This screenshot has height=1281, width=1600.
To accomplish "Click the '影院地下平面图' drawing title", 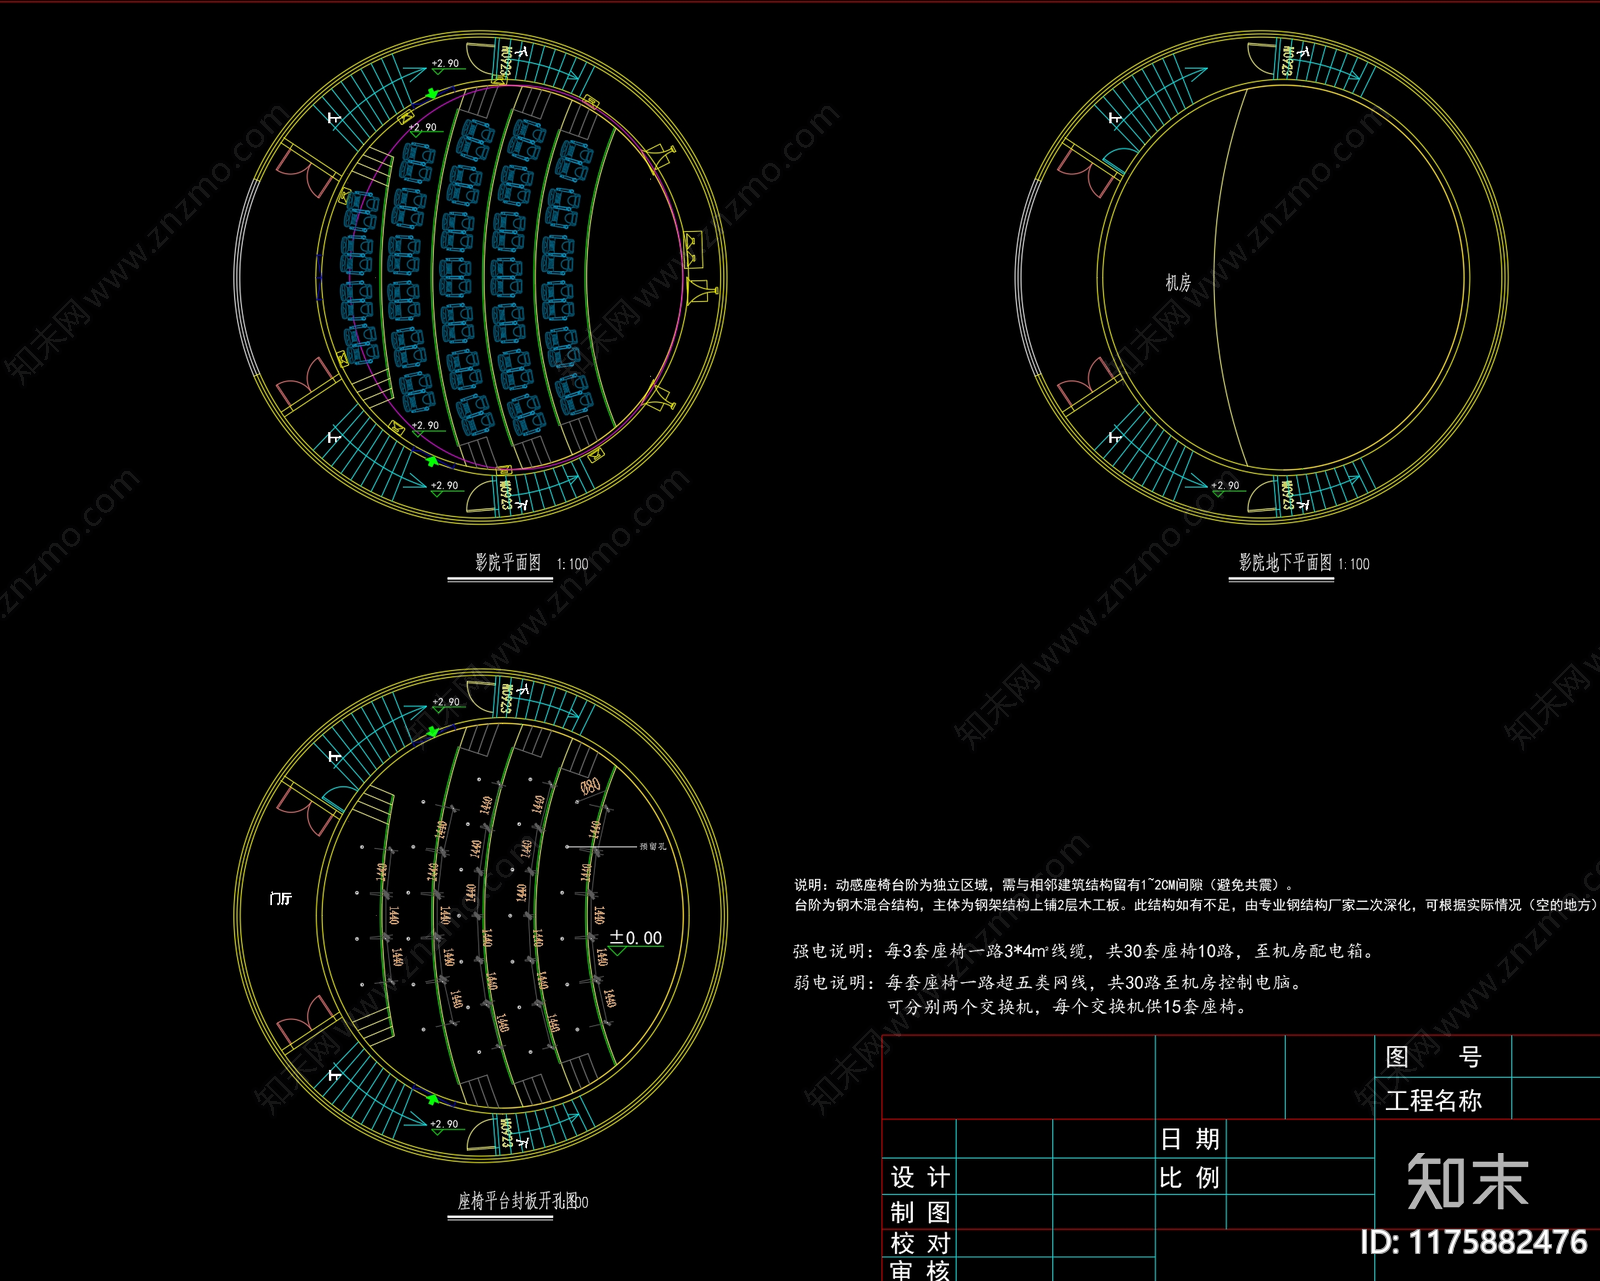I will (1285, 563).
